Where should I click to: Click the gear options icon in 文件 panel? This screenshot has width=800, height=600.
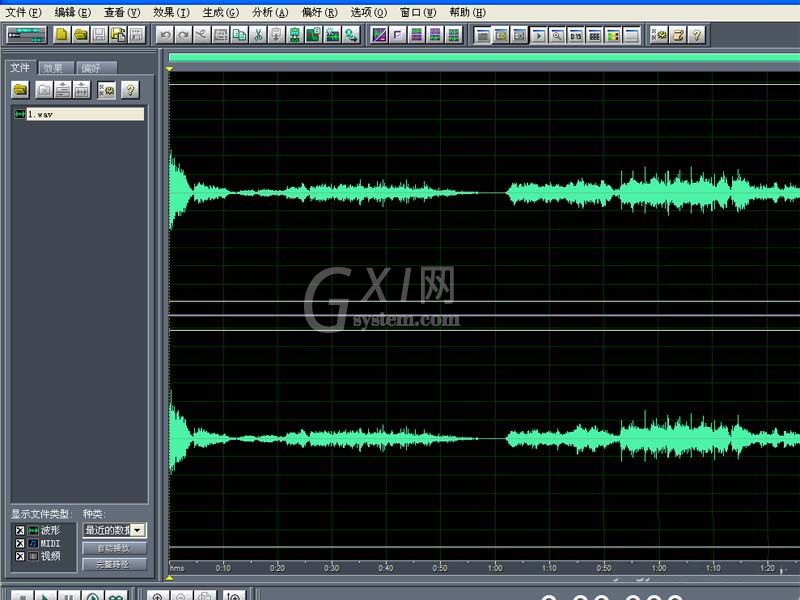pos(107,90)
